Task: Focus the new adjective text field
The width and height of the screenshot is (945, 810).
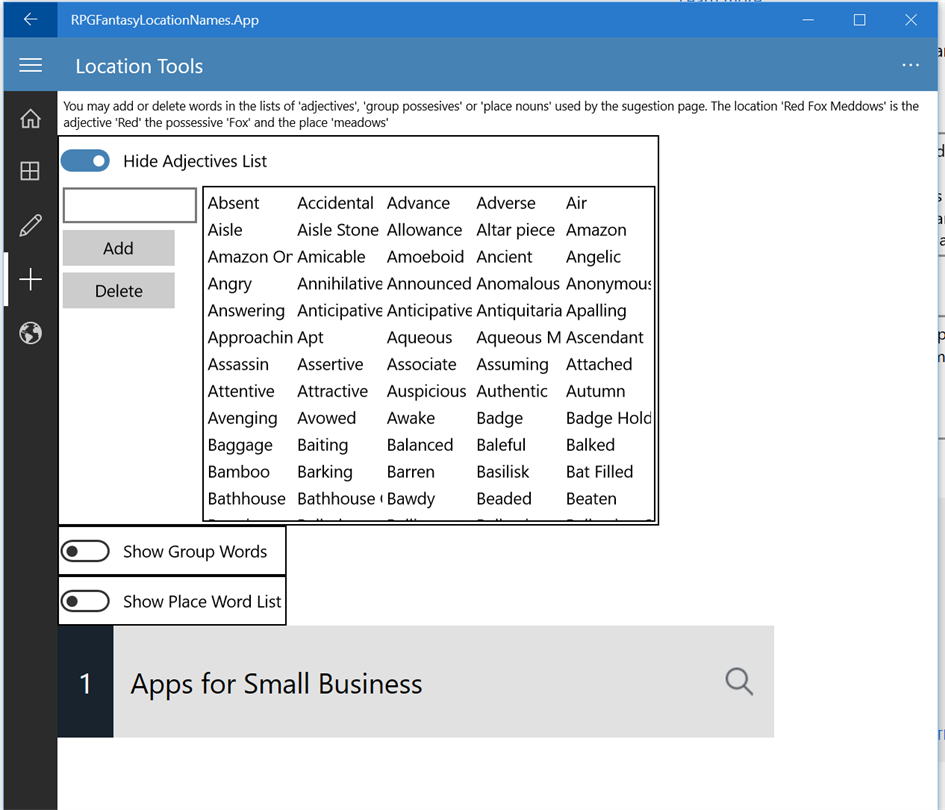Action: tap(130, 205)
